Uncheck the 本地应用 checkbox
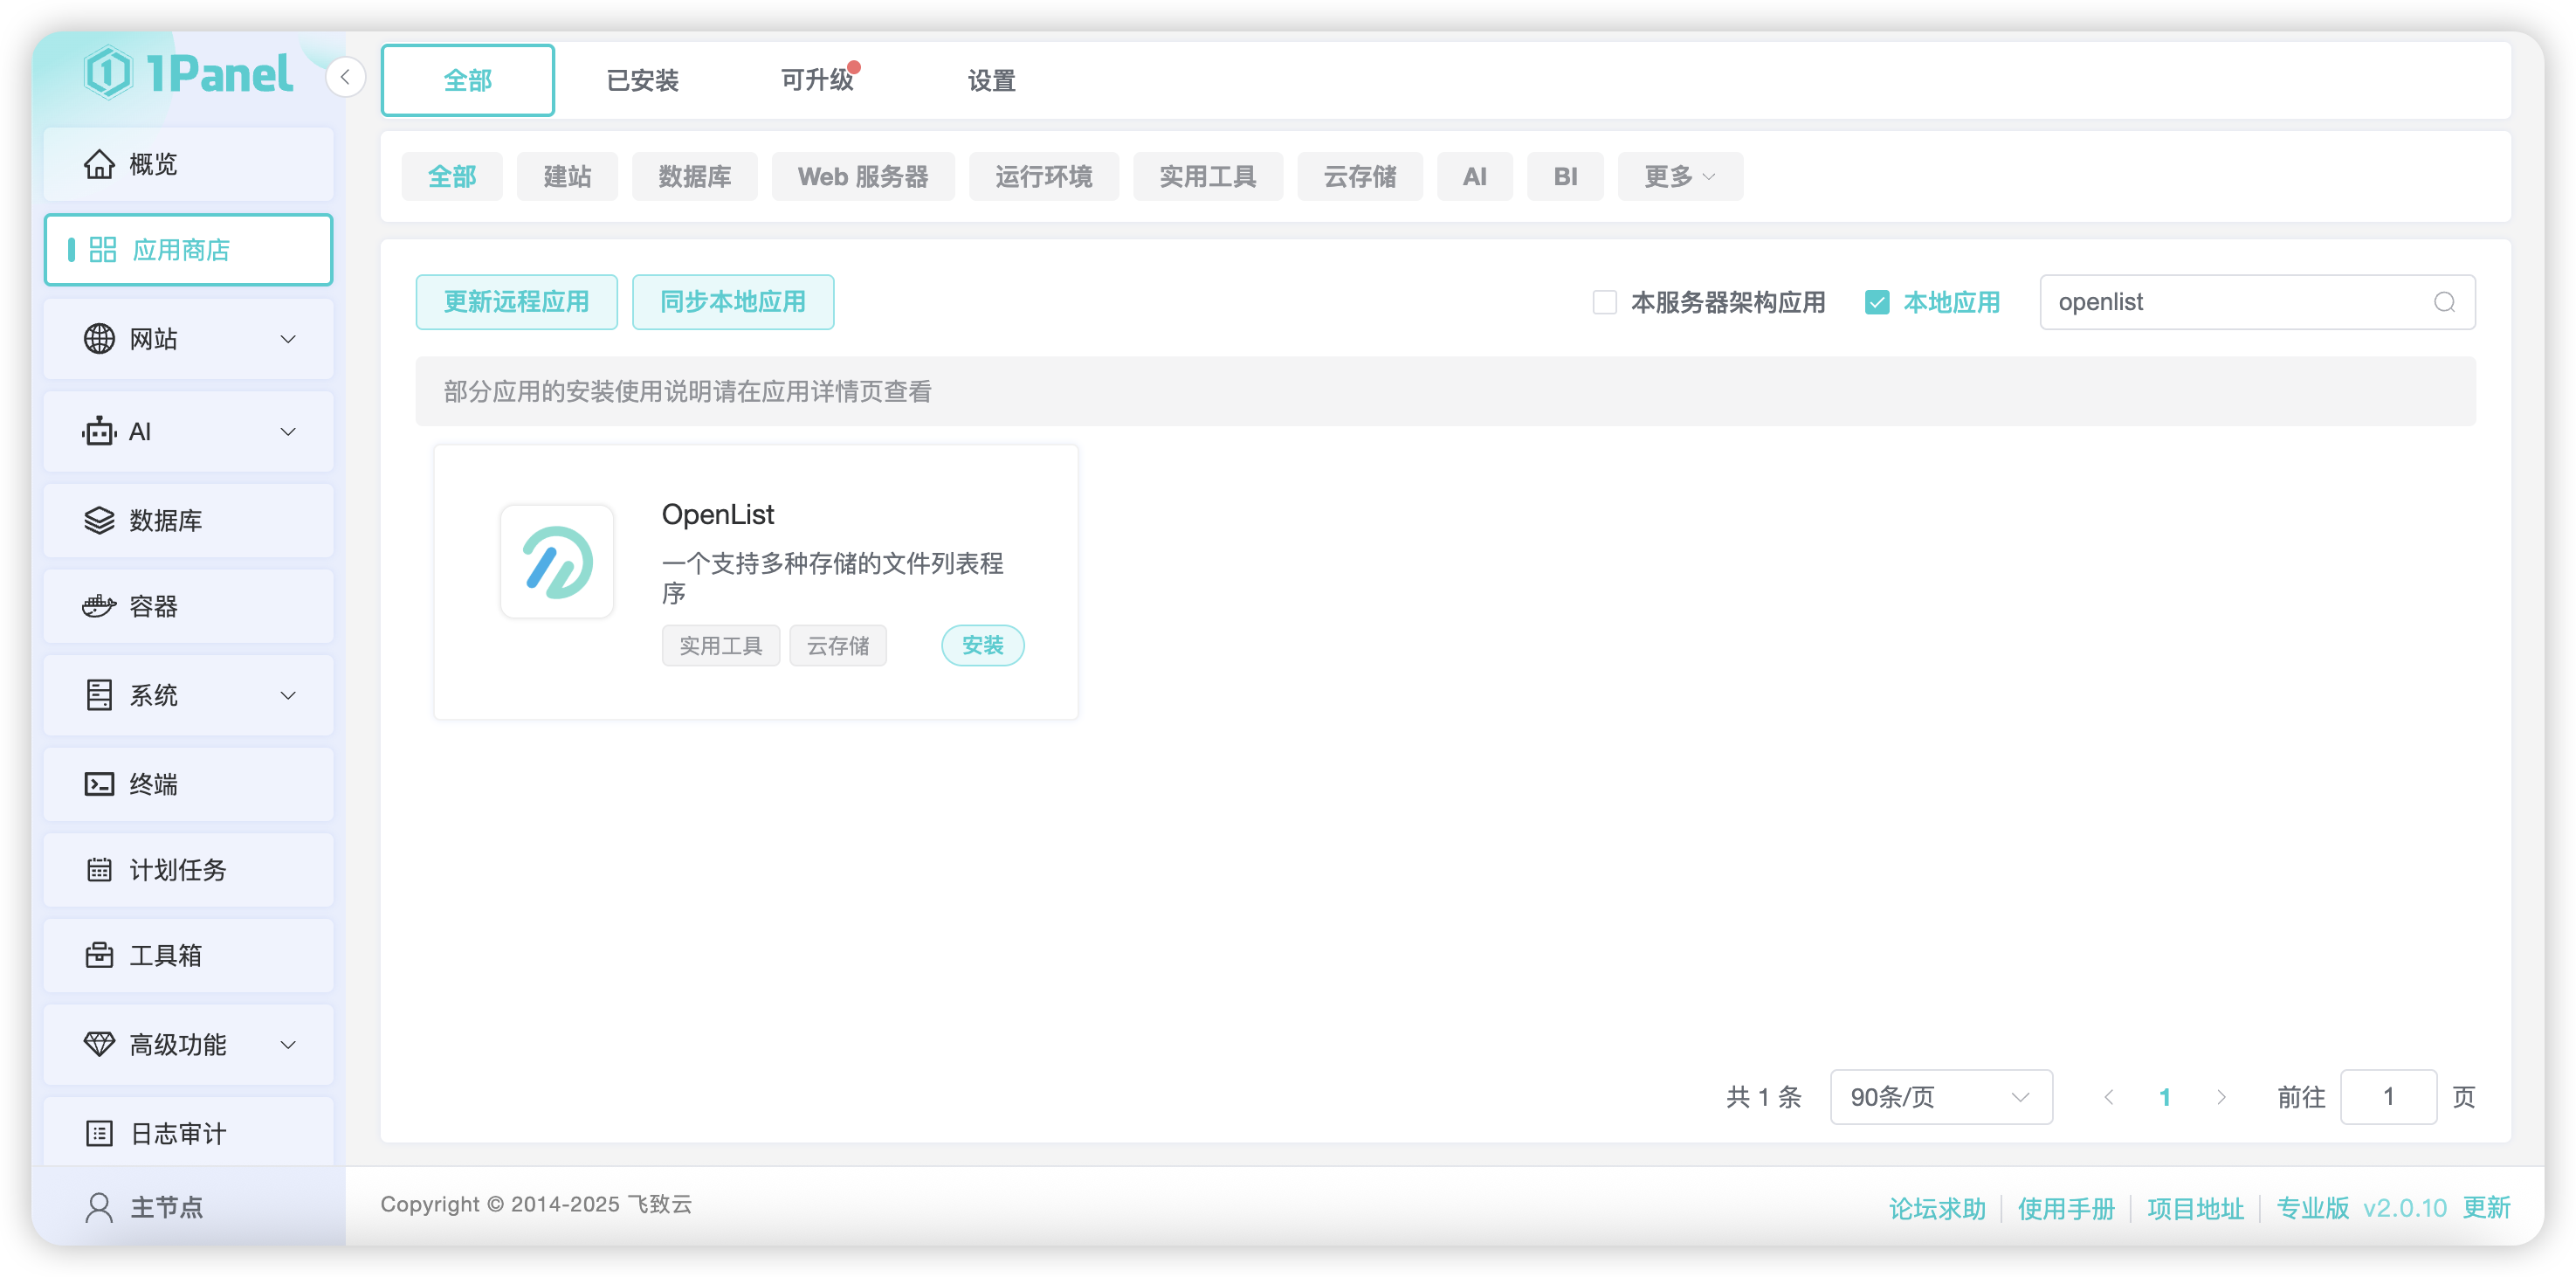This screenshot has height=1277, width=2576. (1878, 301)
